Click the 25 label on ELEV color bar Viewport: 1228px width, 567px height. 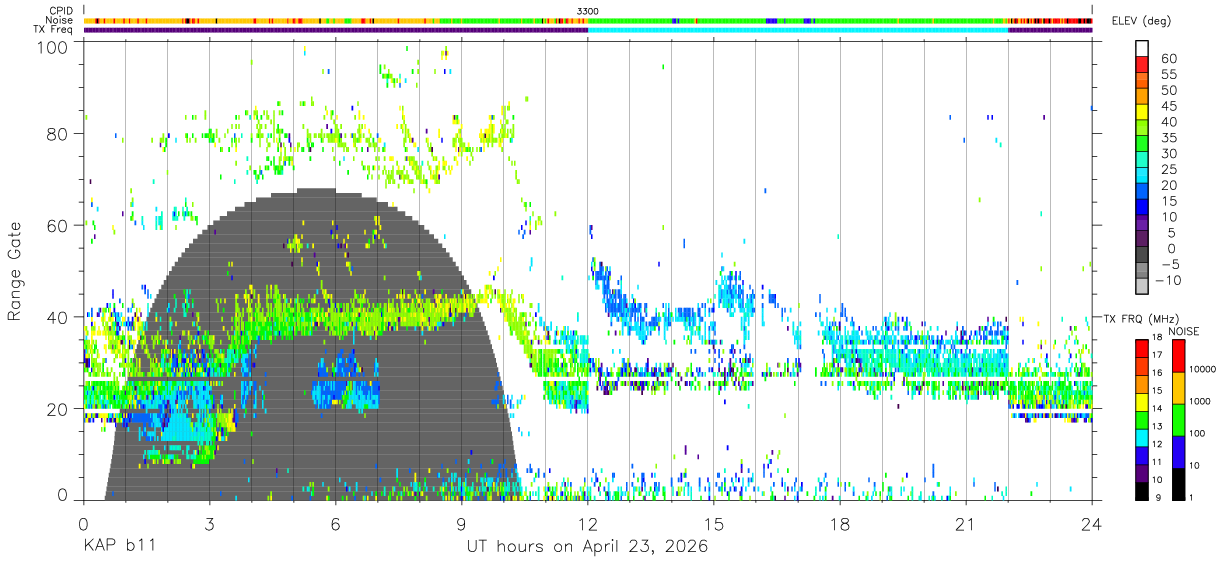click(1167, 169)
